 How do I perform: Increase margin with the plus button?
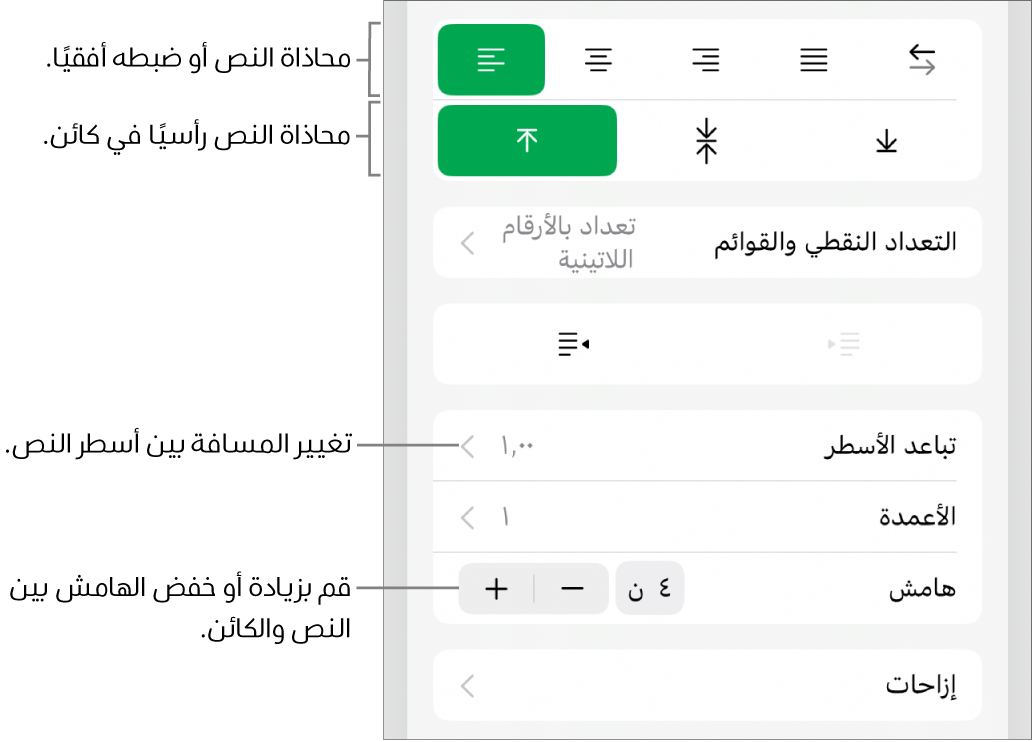496,589
